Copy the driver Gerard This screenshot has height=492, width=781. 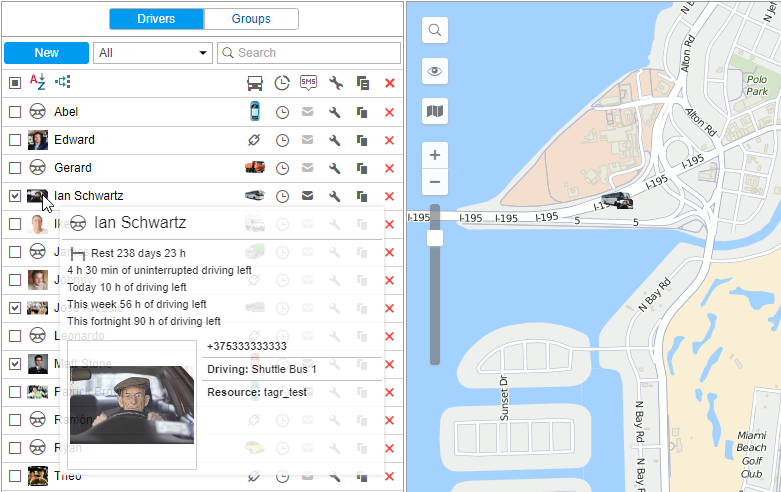[362, 168]
